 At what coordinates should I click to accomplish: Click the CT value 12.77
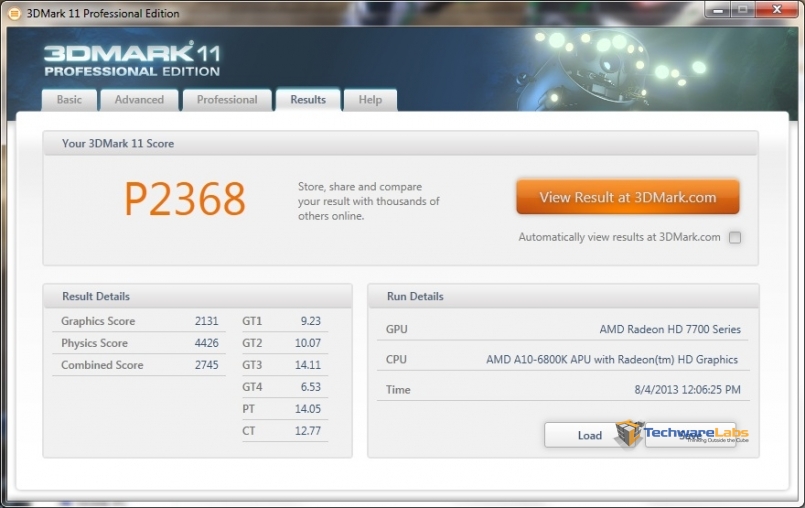[x=308, y=431]
